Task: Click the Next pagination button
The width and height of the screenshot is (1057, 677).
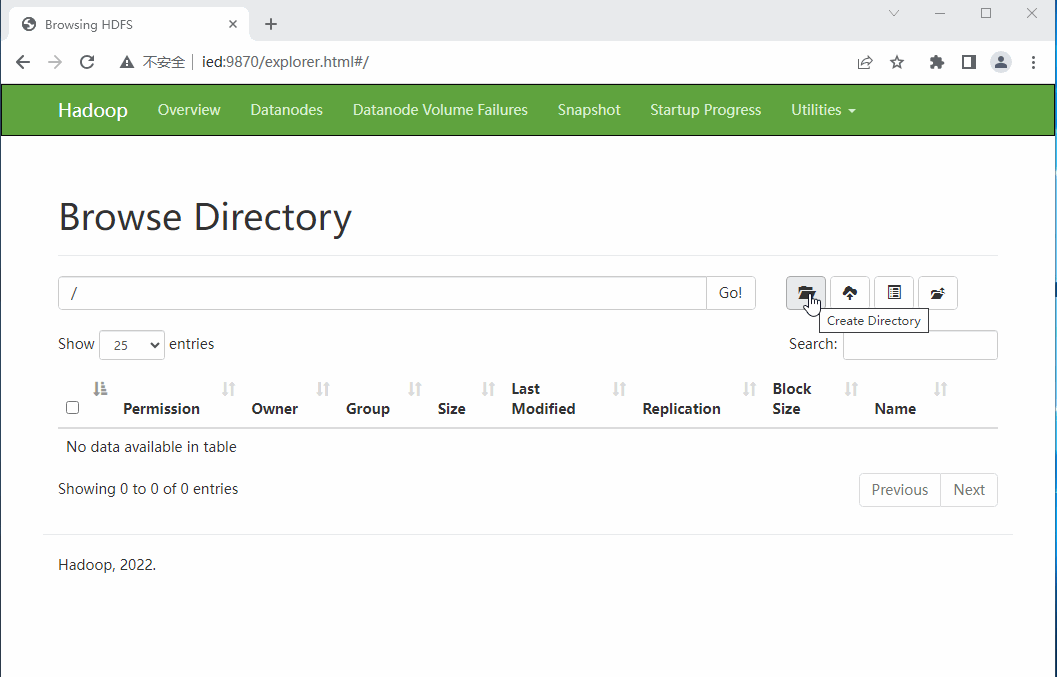Action: [968, 490]
